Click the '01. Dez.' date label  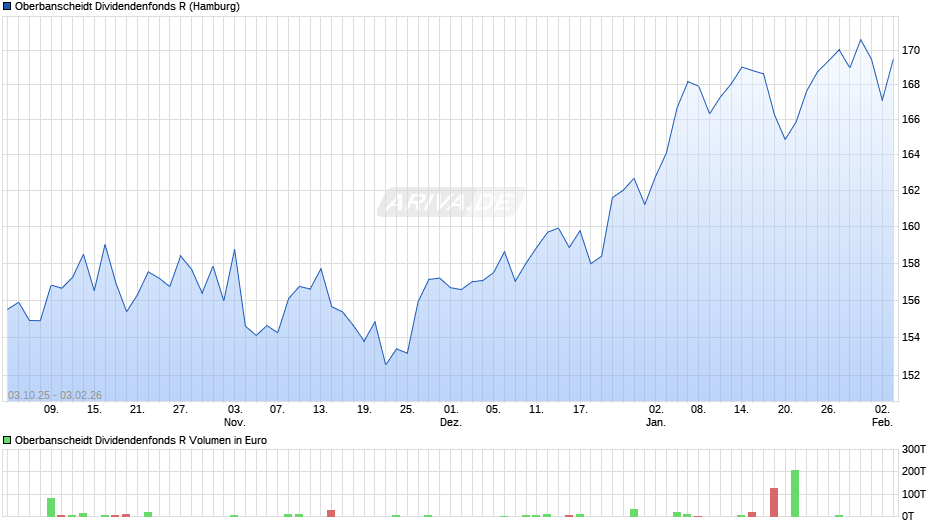point(451,416)
